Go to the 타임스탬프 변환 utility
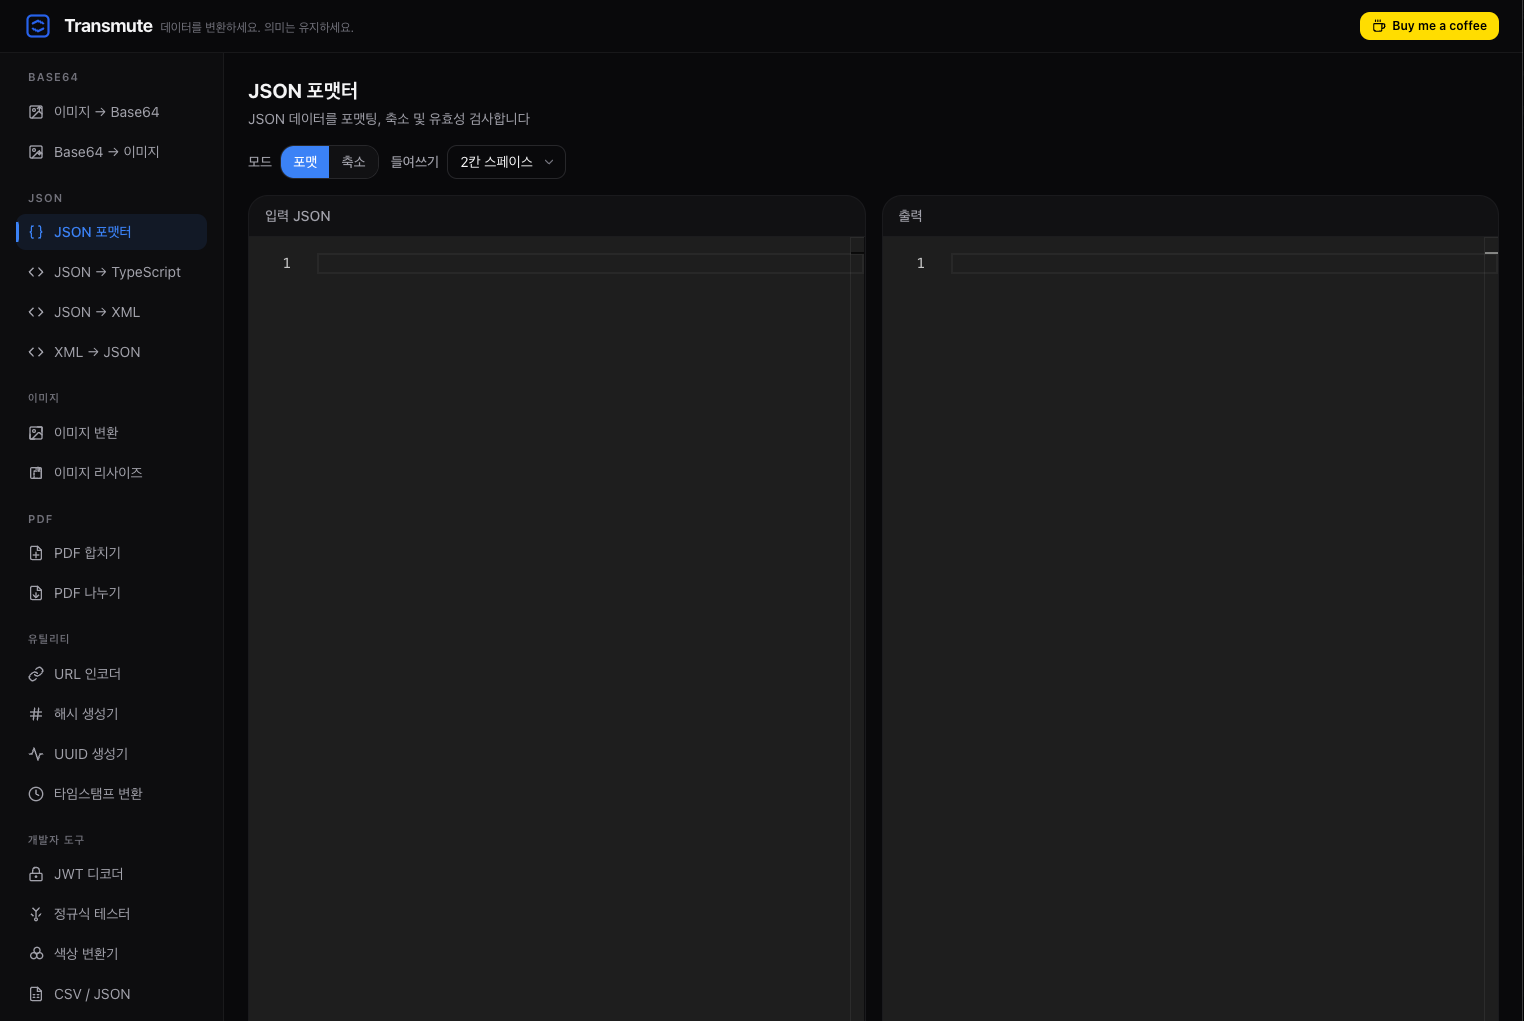The width and height of the screenshot is (1524, 1021). tap(98, 793)
